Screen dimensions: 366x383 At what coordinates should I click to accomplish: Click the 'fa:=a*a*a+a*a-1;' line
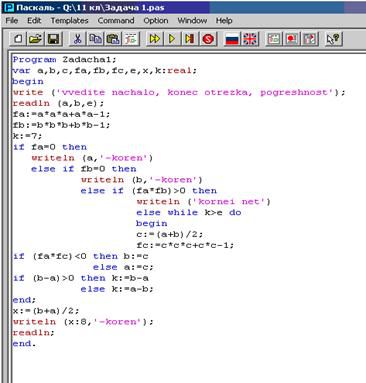coord(61,114)
